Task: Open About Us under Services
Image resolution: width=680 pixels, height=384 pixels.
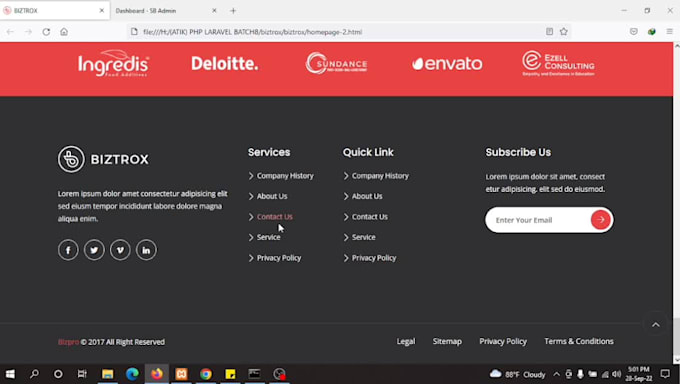Action: [x=272, y=196]
